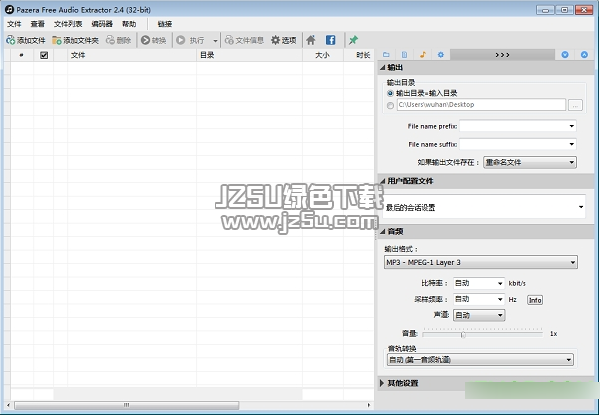Open the 声道 (channels) dropdown
Image resolution: width=600 pixels, height=415 pixels.
coord(479,315)
